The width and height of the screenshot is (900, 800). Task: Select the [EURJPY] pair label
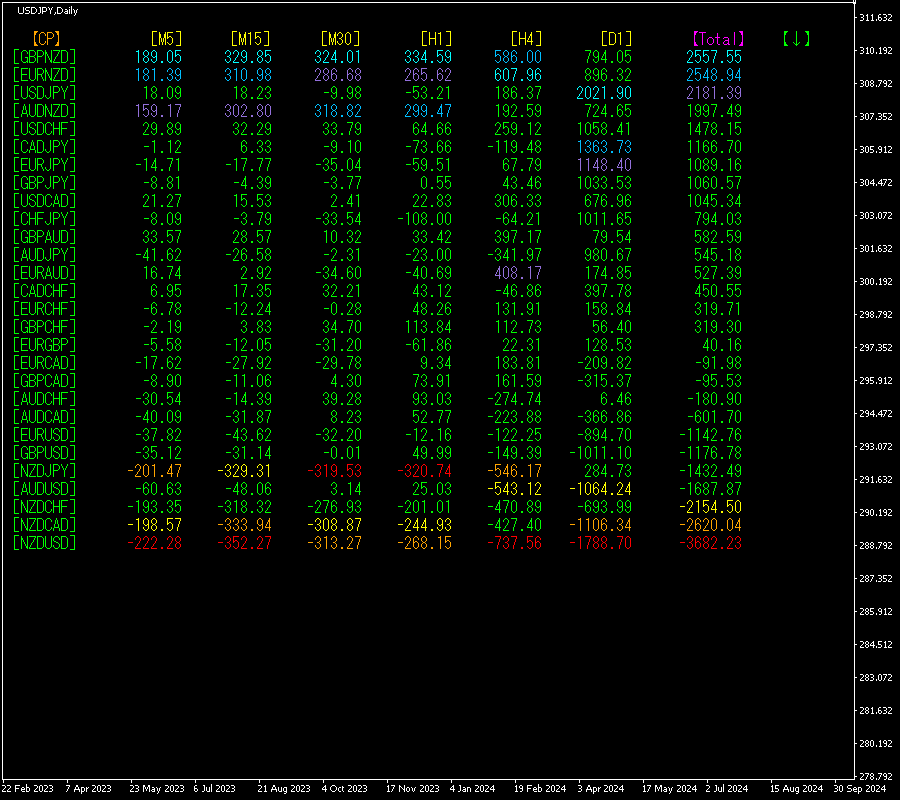44,165
